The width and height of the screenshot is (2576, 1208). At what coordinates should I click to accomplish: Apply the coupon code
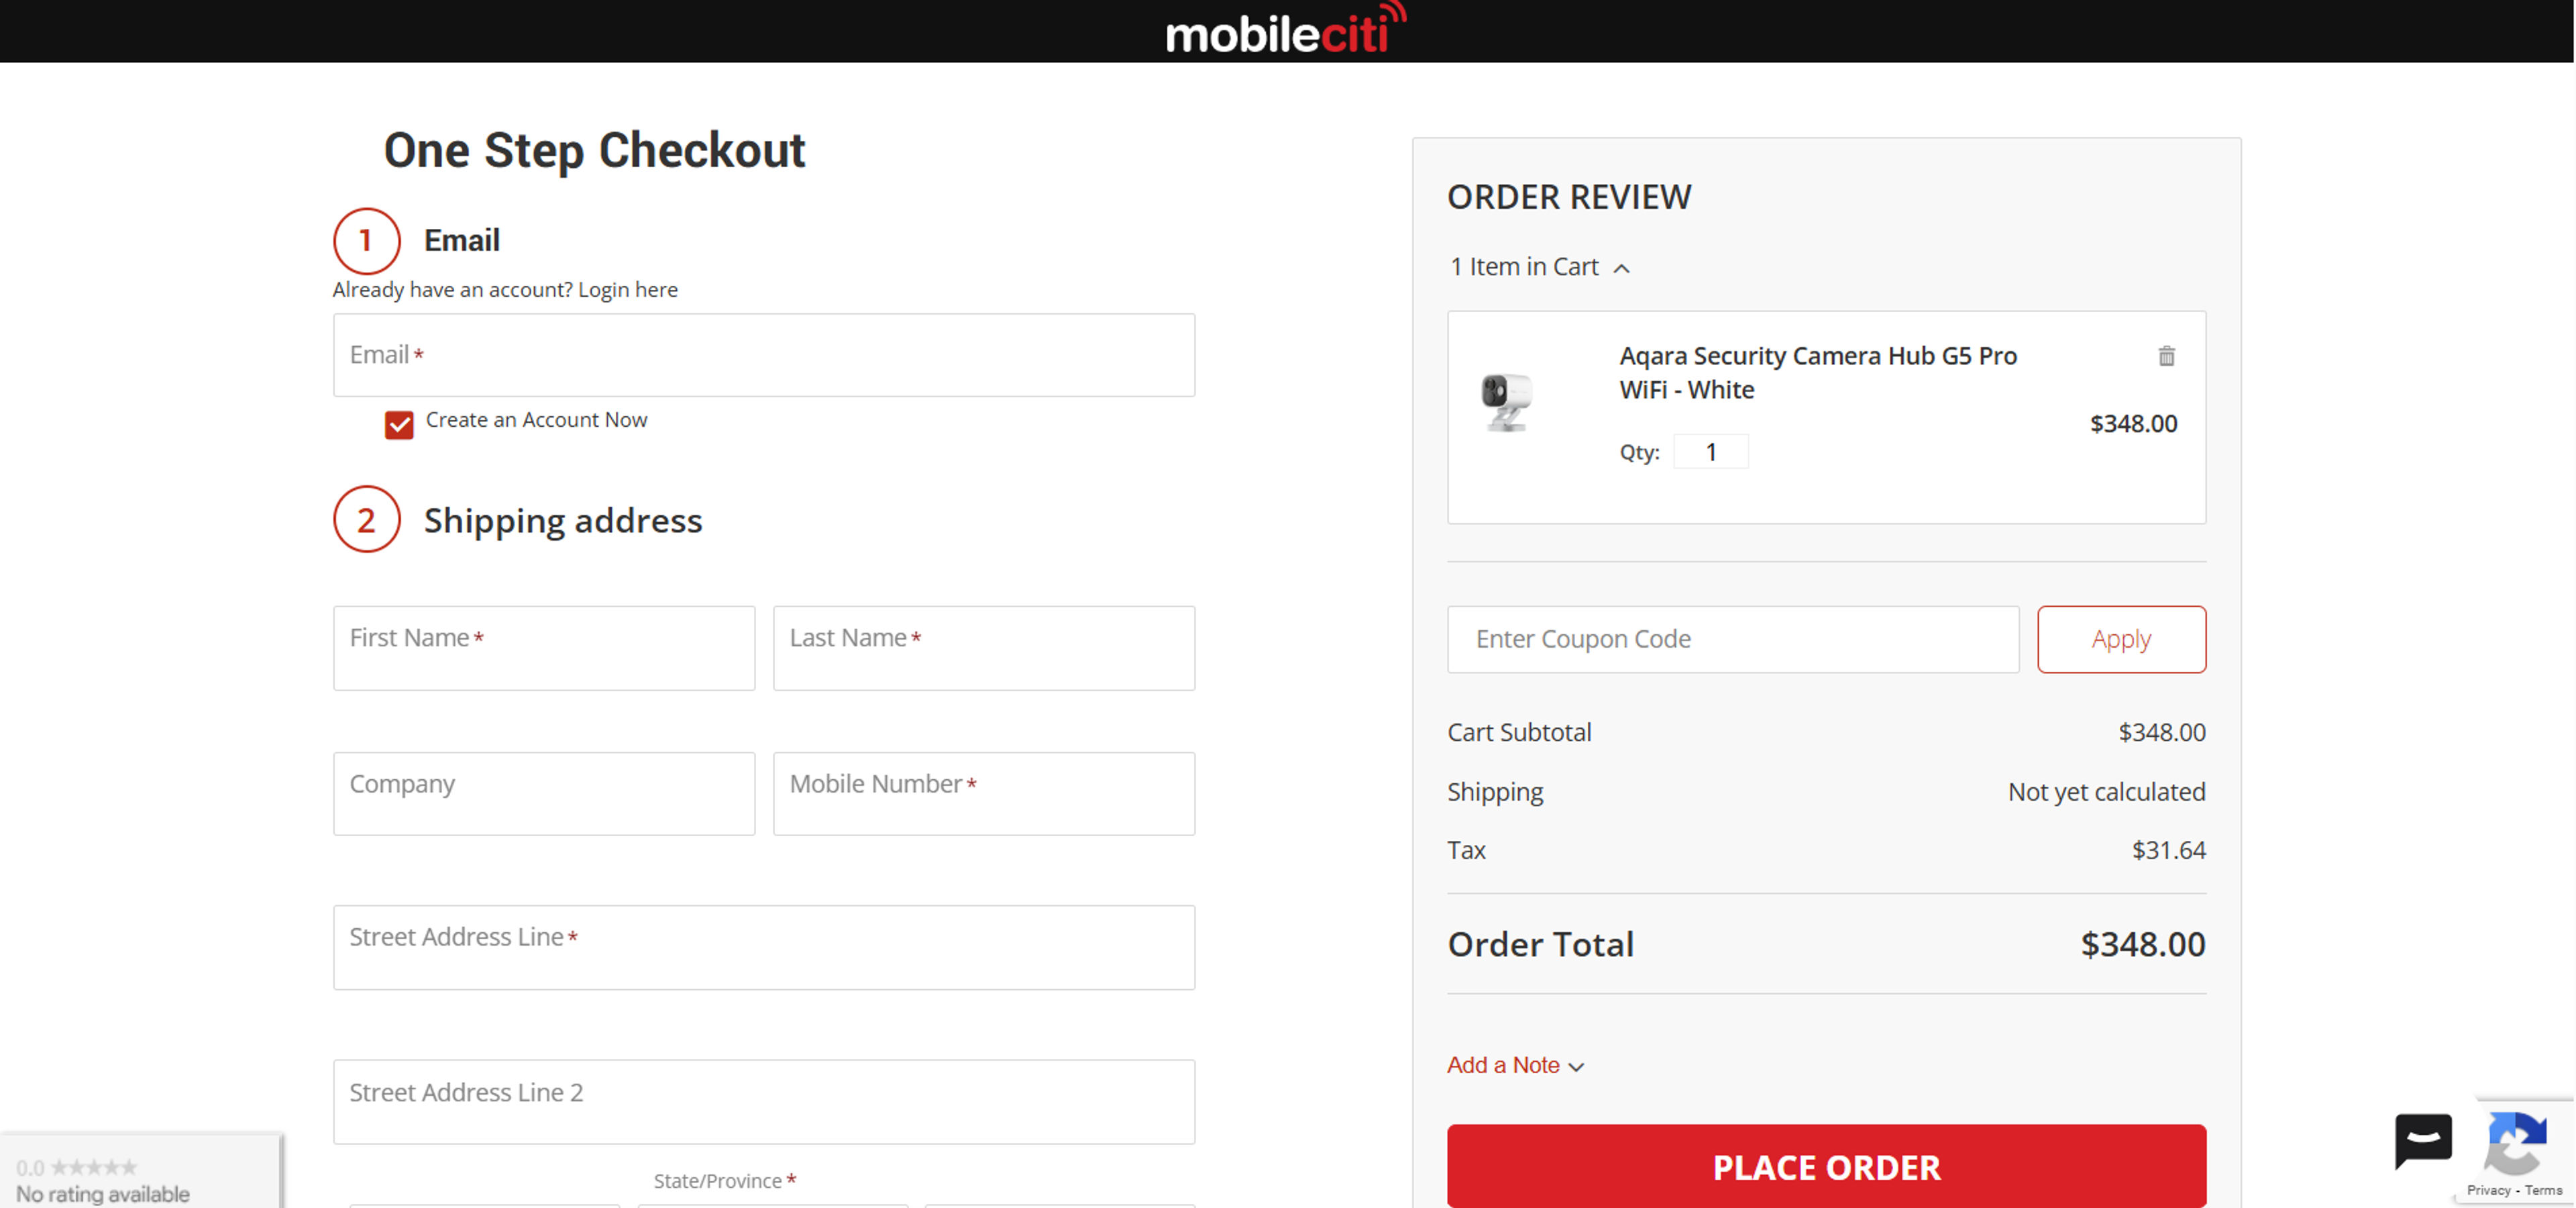2121,639
